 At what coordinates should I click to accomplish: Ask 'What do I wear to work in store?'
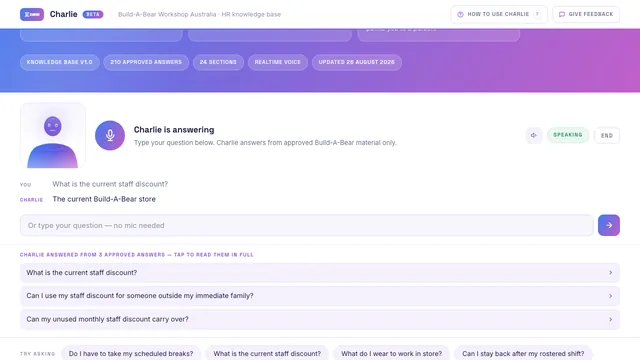click(391, 353)
